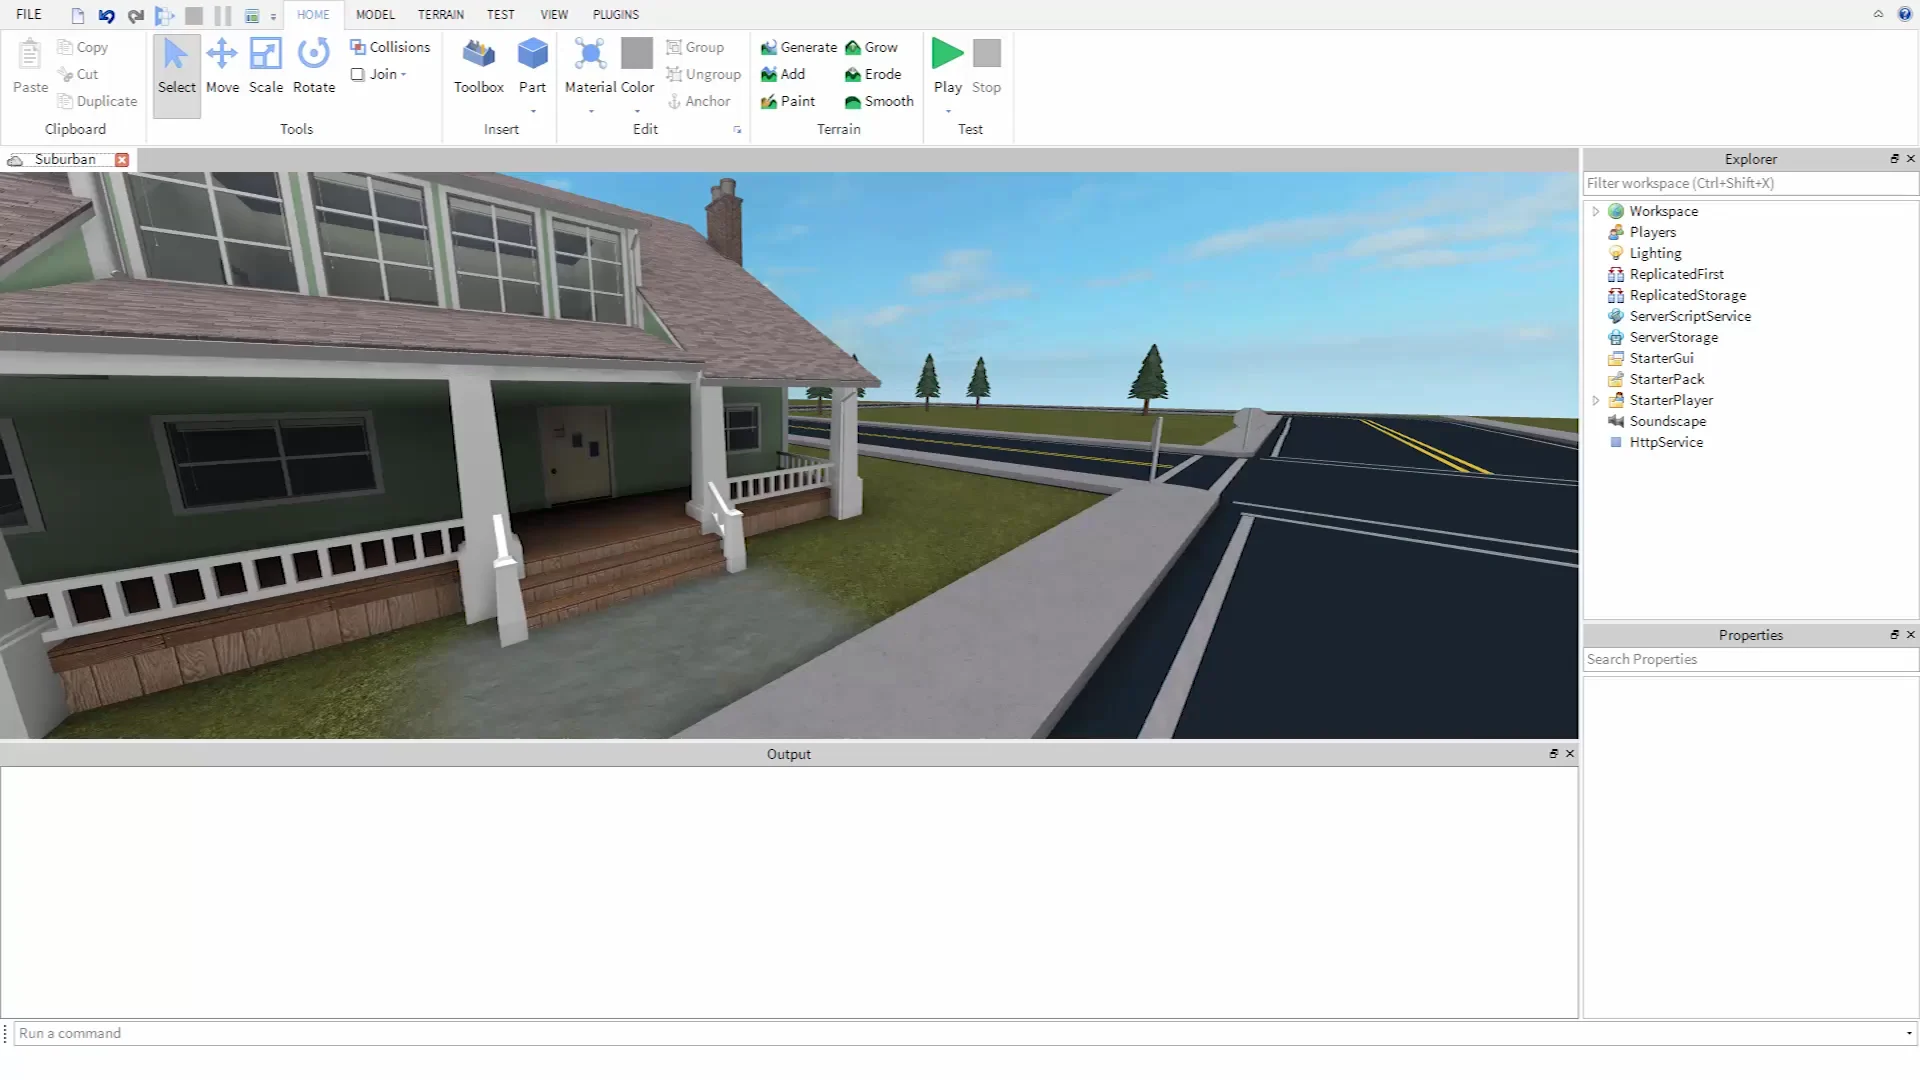Open the Material picker
Viewport: 1920px width, 1080px height.
pos(590,67)
